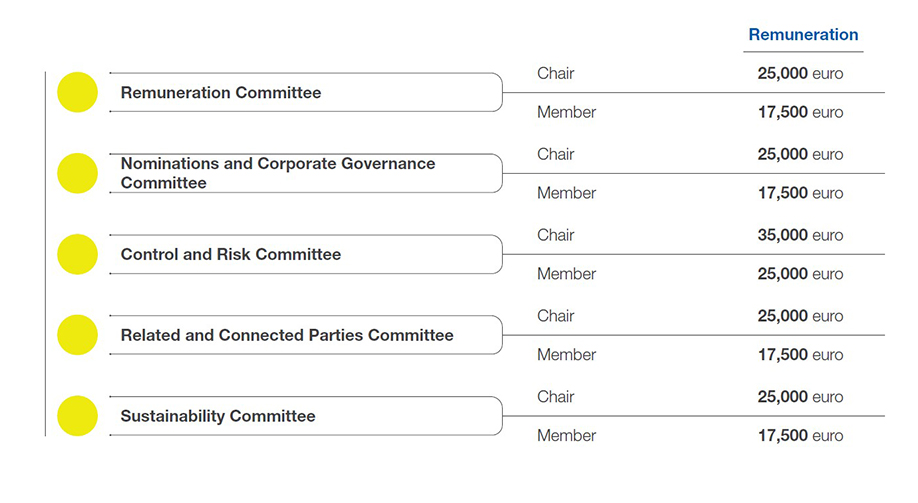Click Remuneration Committee Chair 25,000 euro value
918x503 pixels.
[x=800, y=73]
